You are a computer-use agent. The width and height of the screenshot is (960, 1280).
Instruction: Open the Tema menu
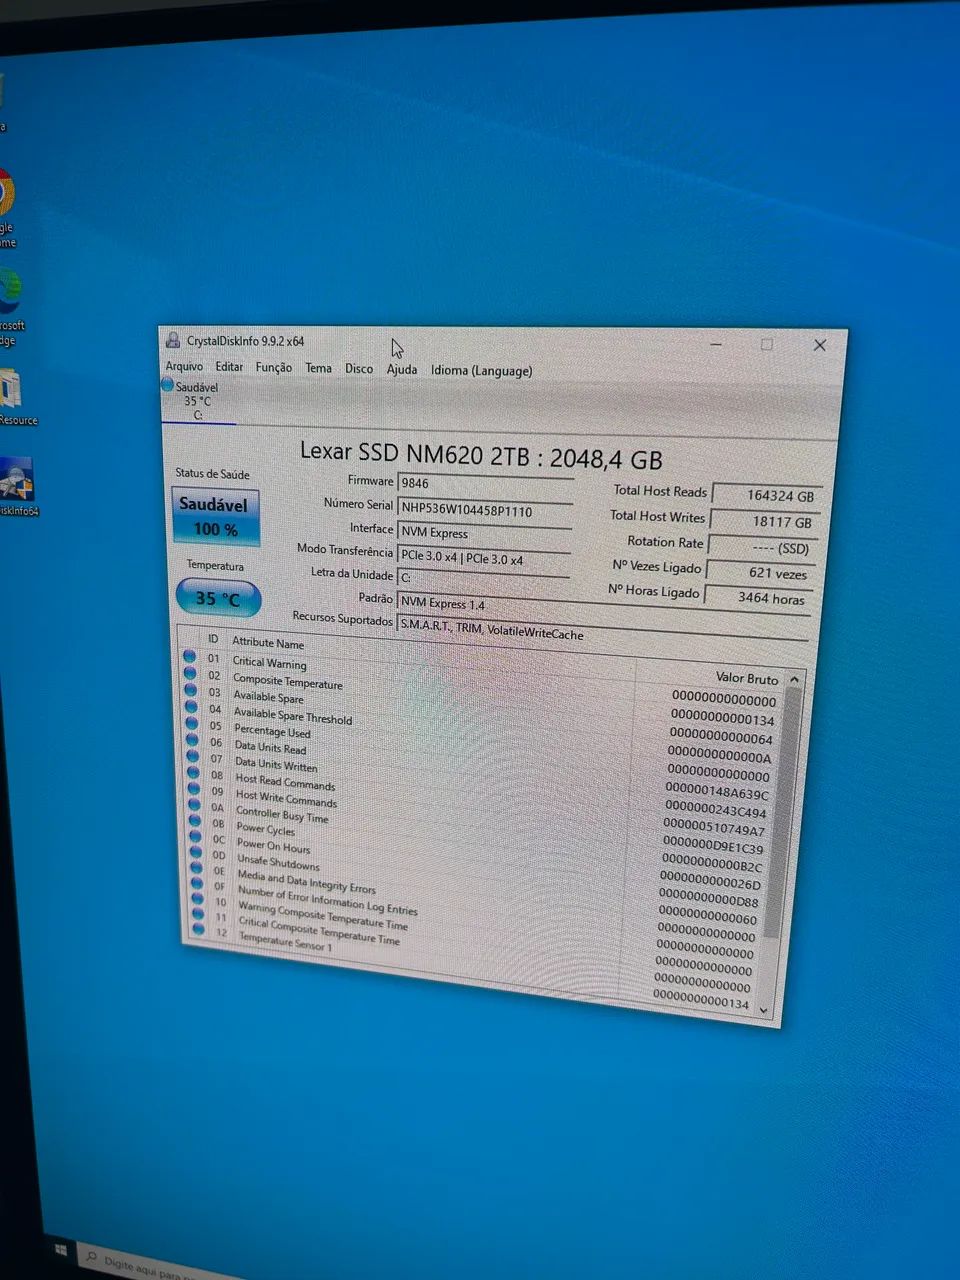click(318, 368)
